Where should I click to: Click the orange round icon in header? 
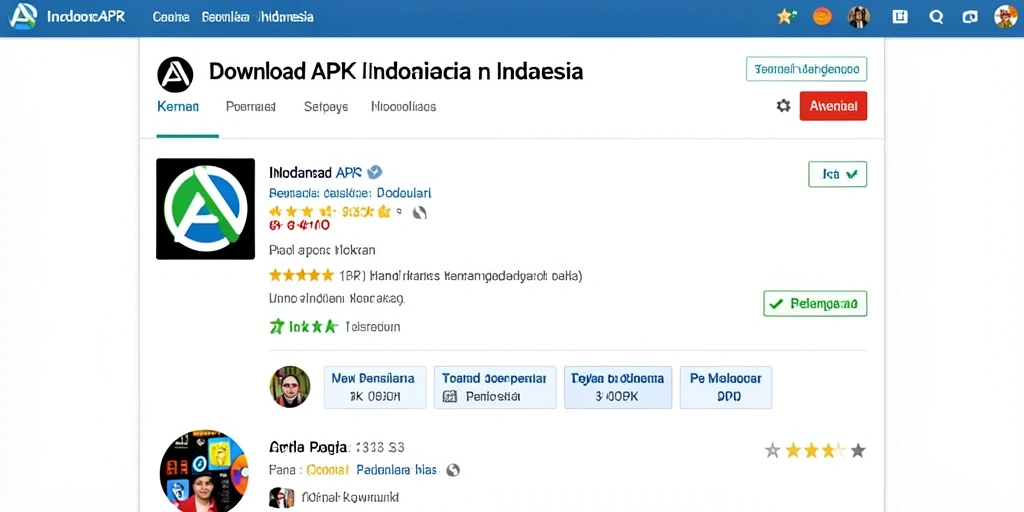coord(822,17)
